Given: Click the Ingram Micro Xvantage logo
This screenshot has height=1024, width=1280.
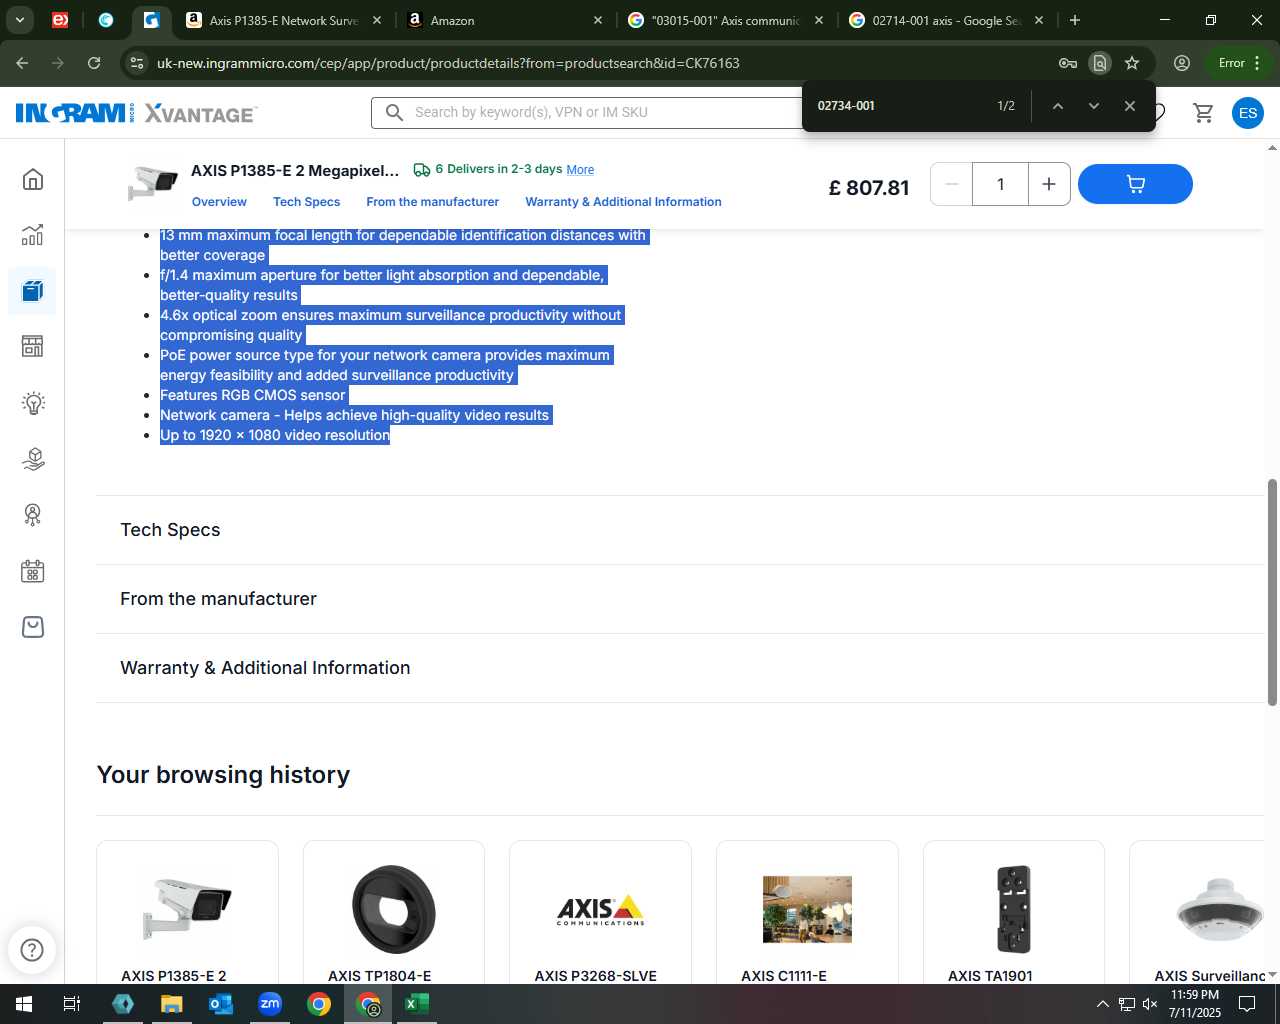Looking at the screenshot, I should [x=136, y=113].
